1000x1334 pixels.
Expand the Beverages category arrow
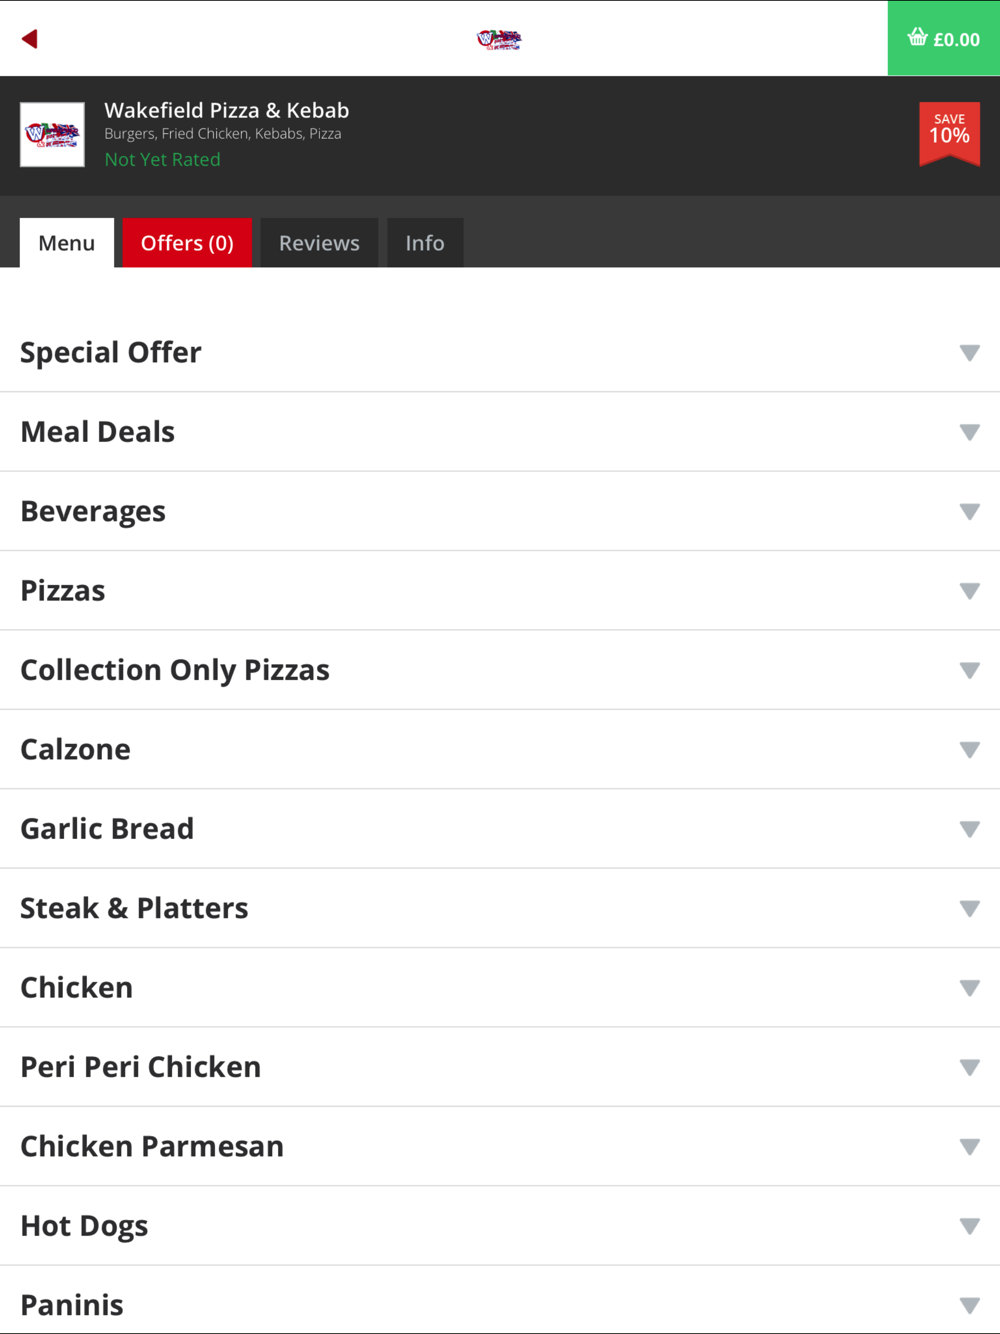click(969, 512)
